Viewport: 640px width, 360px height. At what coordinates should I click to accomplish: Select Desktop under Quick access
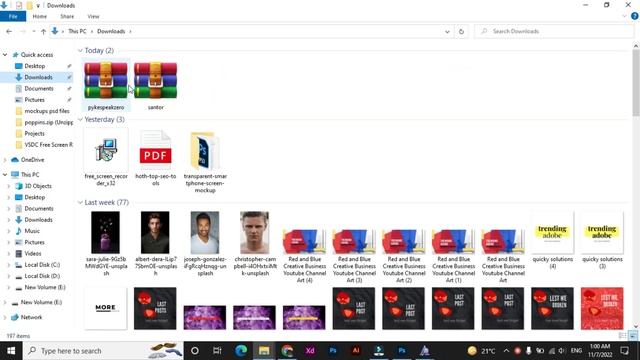[x=35, y=66]
